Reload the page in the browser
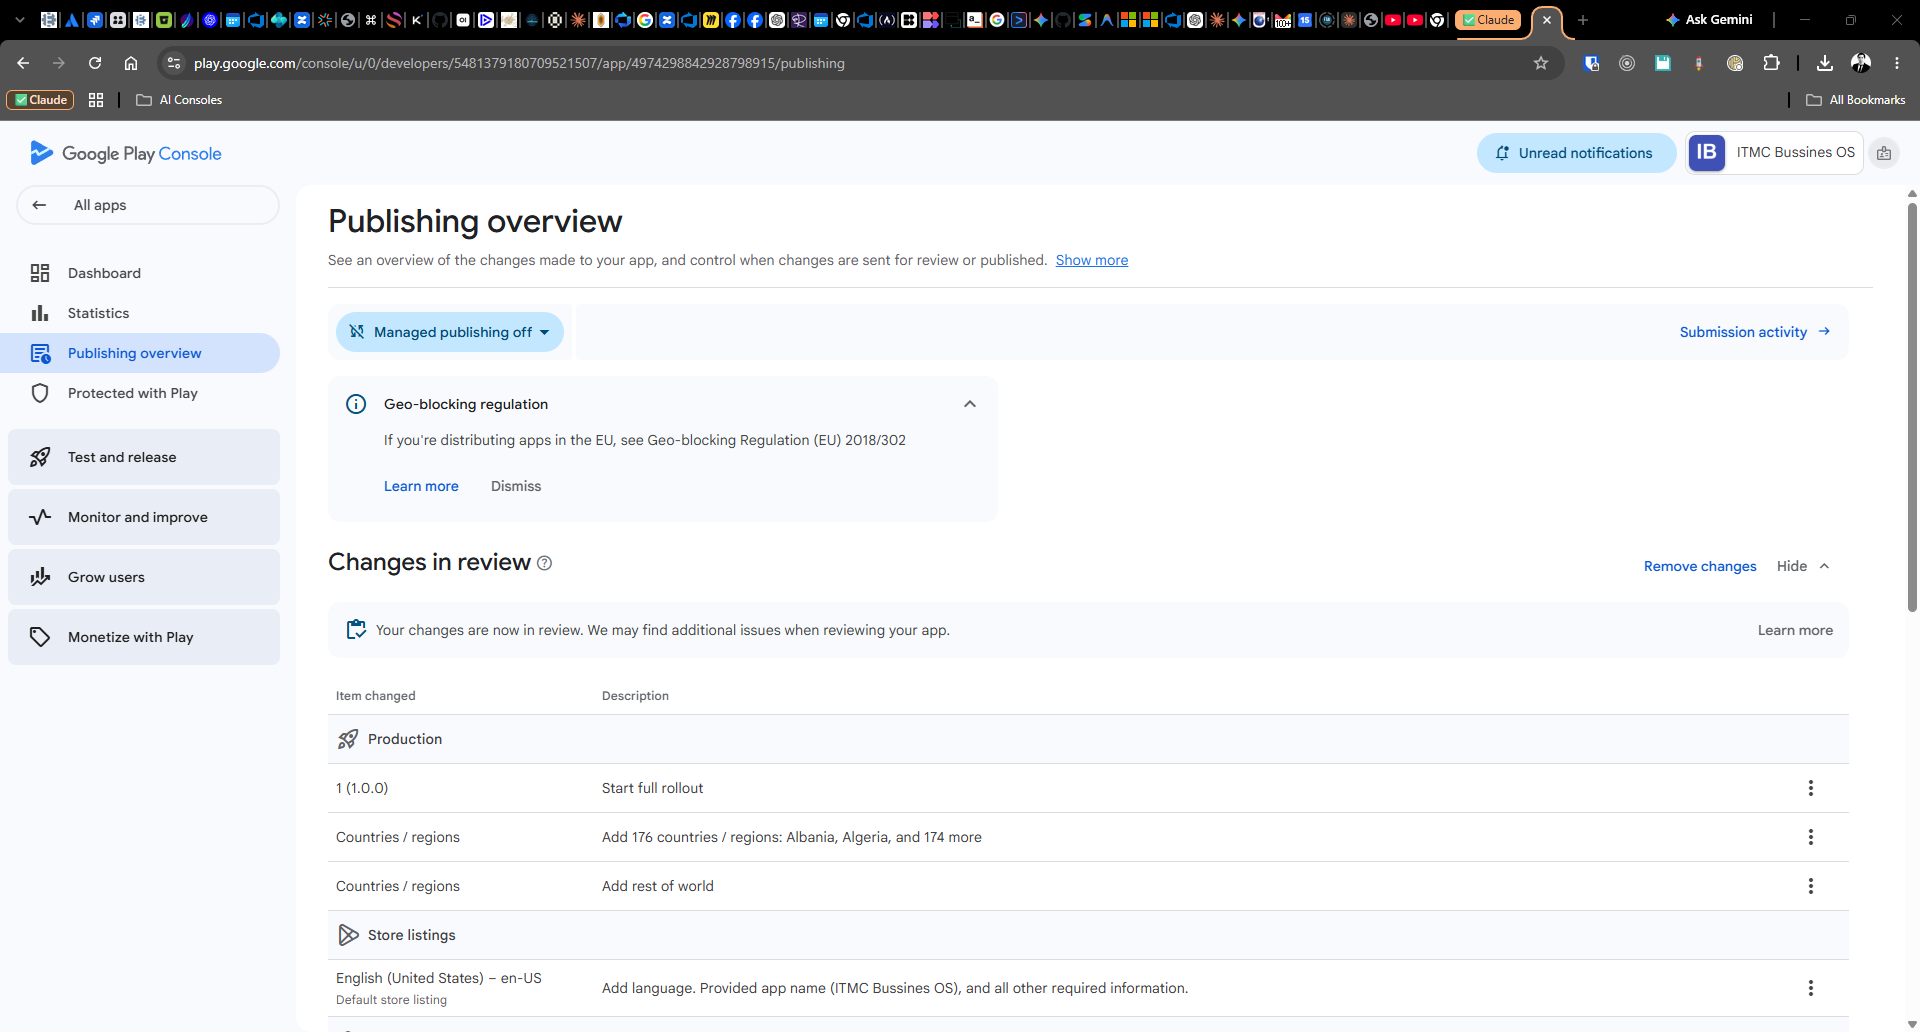 click(95, 63)
